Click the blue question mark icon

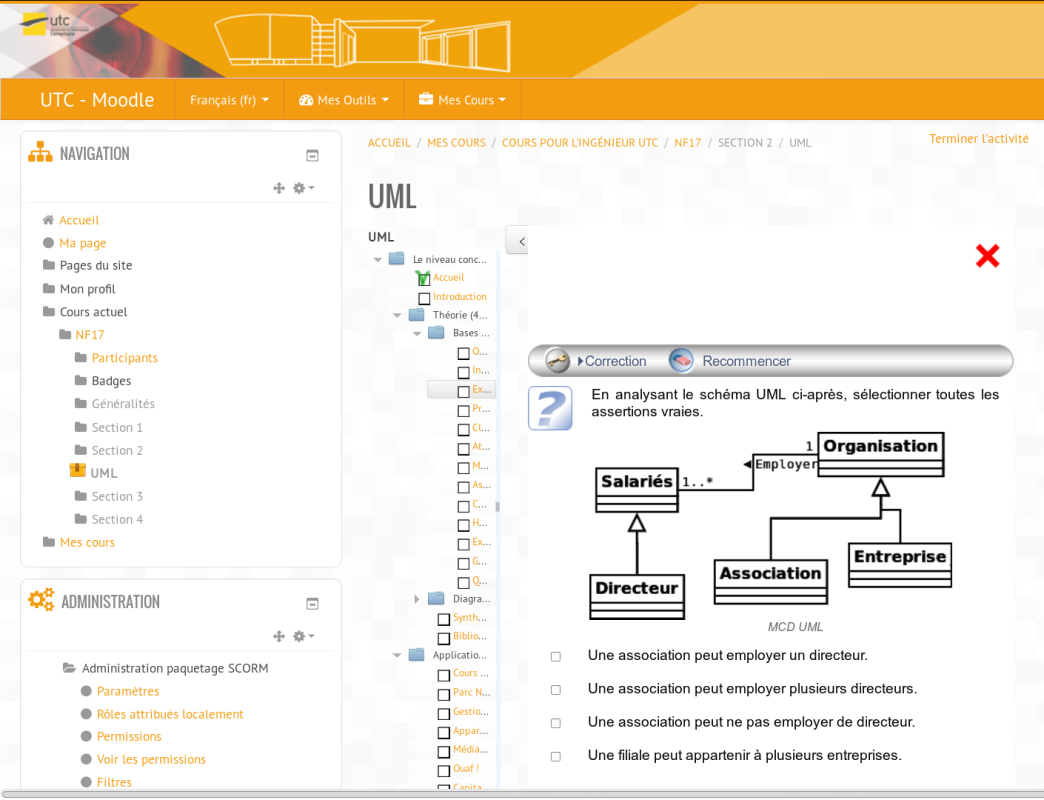coord(550,408)
